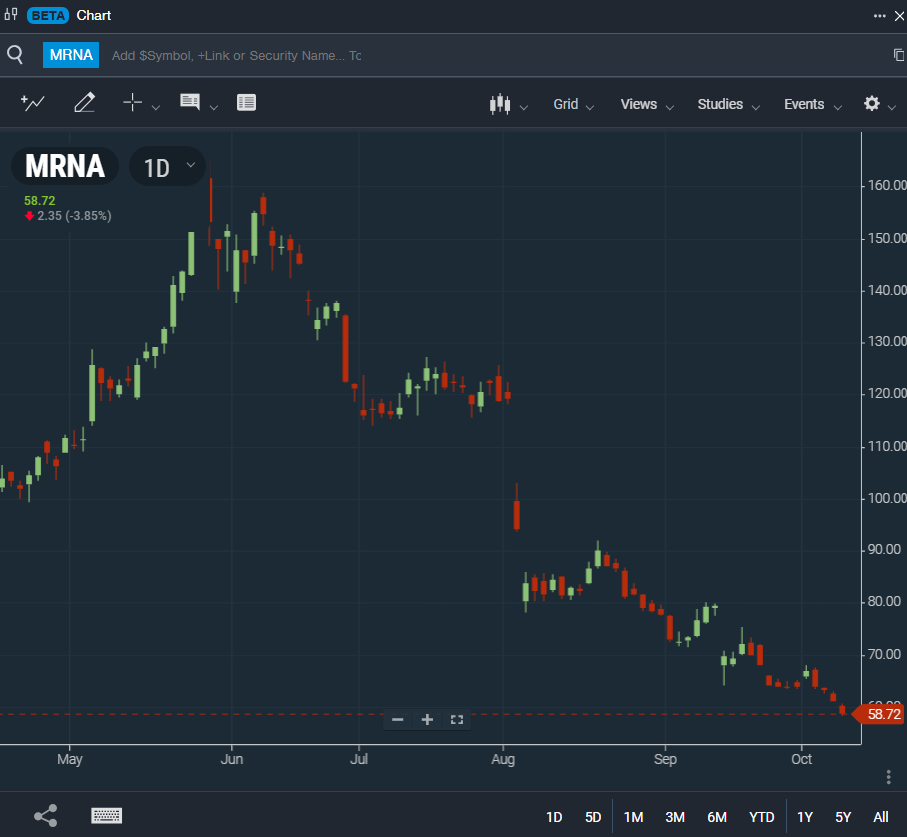Select the 5D time range
The height and width of the screenshot is (837, 907).
[593, 817]
